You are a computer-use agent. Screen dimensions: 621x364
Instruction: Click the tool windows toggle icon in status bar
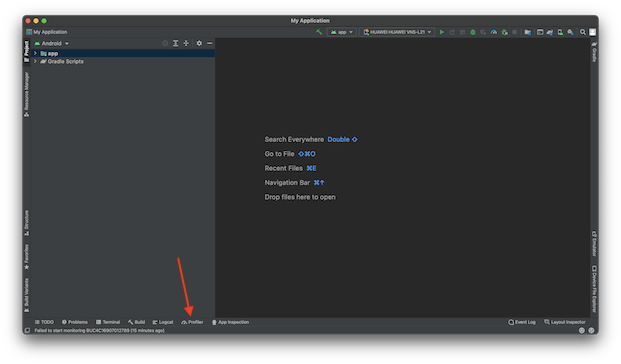(27, 330)
